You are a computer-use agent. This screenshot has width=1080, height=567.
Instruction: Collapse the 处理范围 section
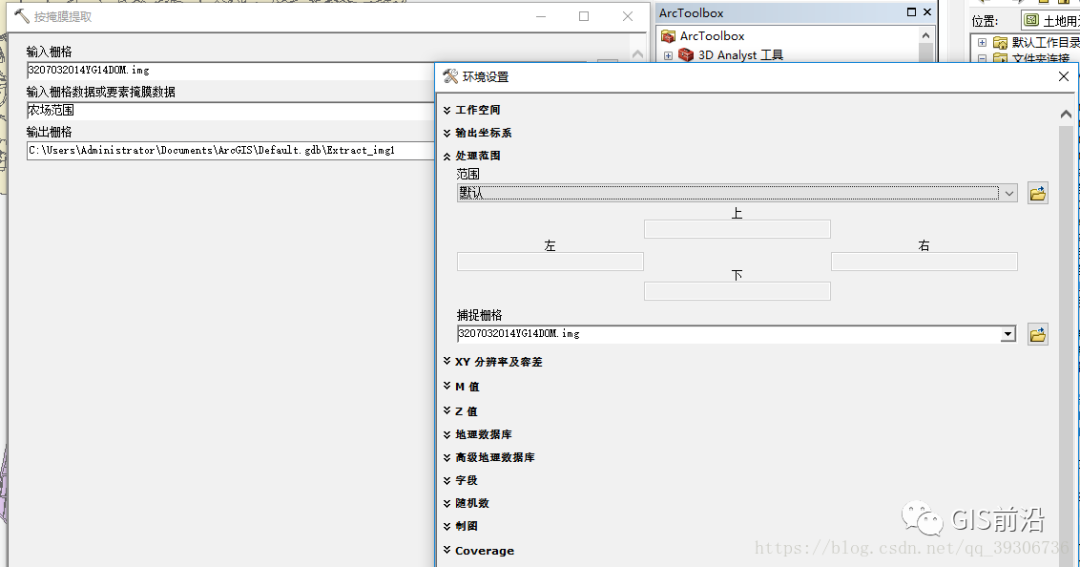point(447,156)
